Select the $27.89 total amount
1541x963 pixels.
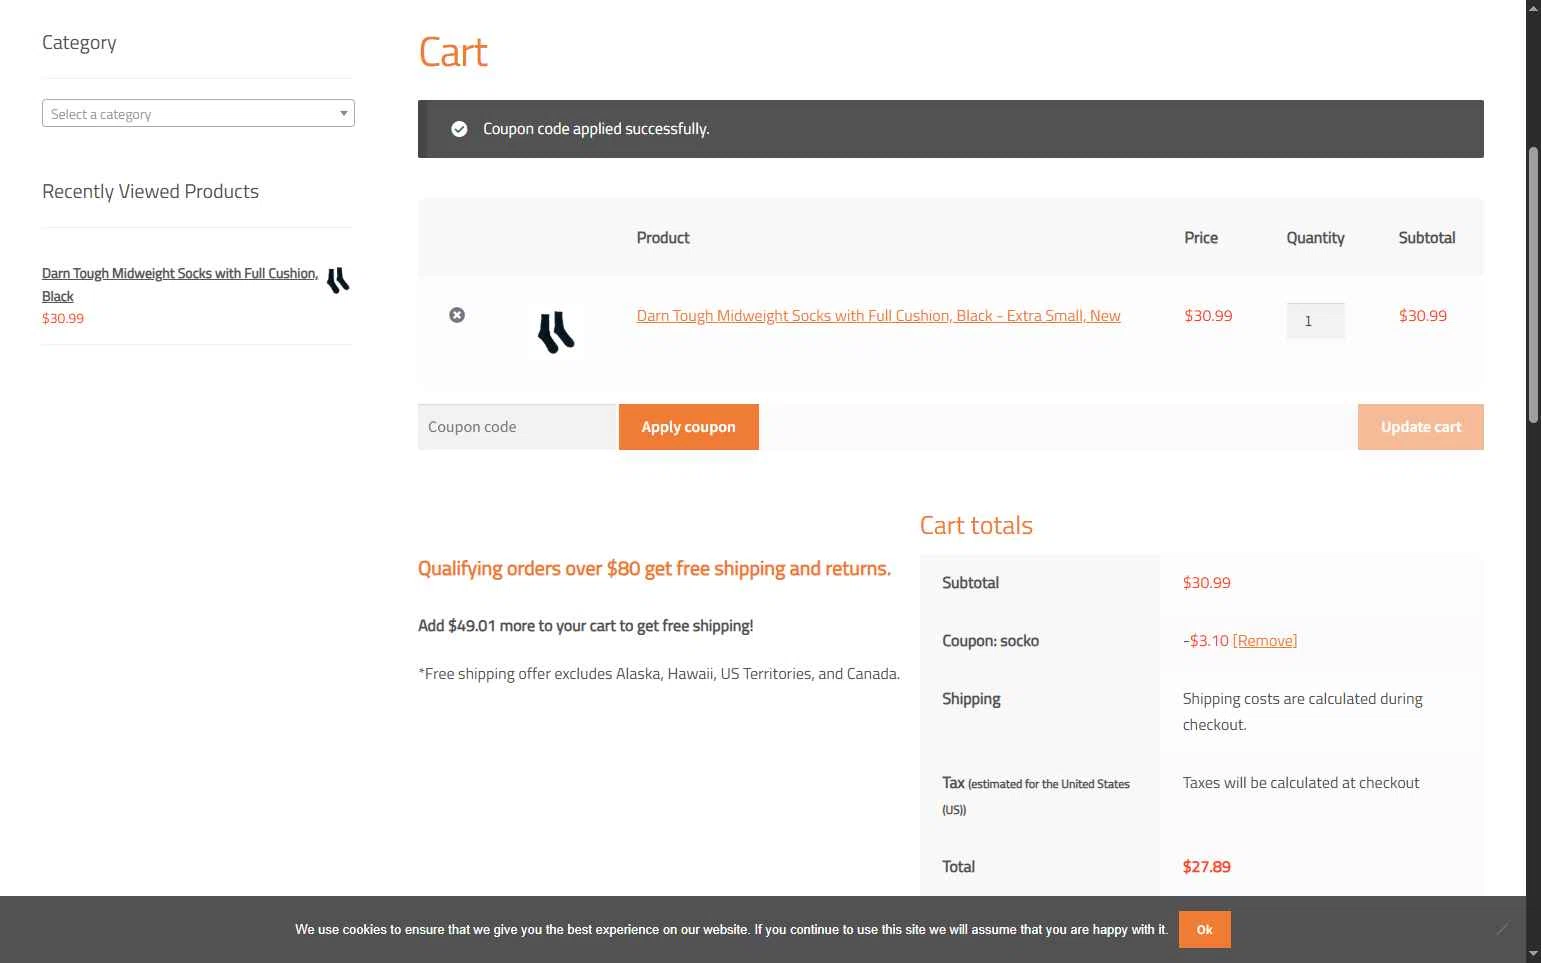1206,867
